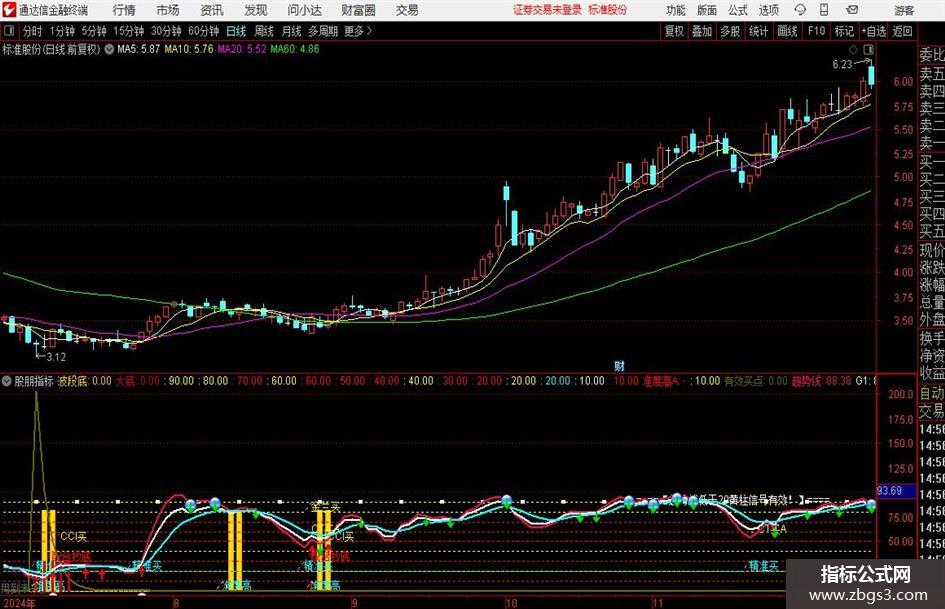Click the 6.23 high price label
Viewport: 945px width, 609px height.
[843, 64]
